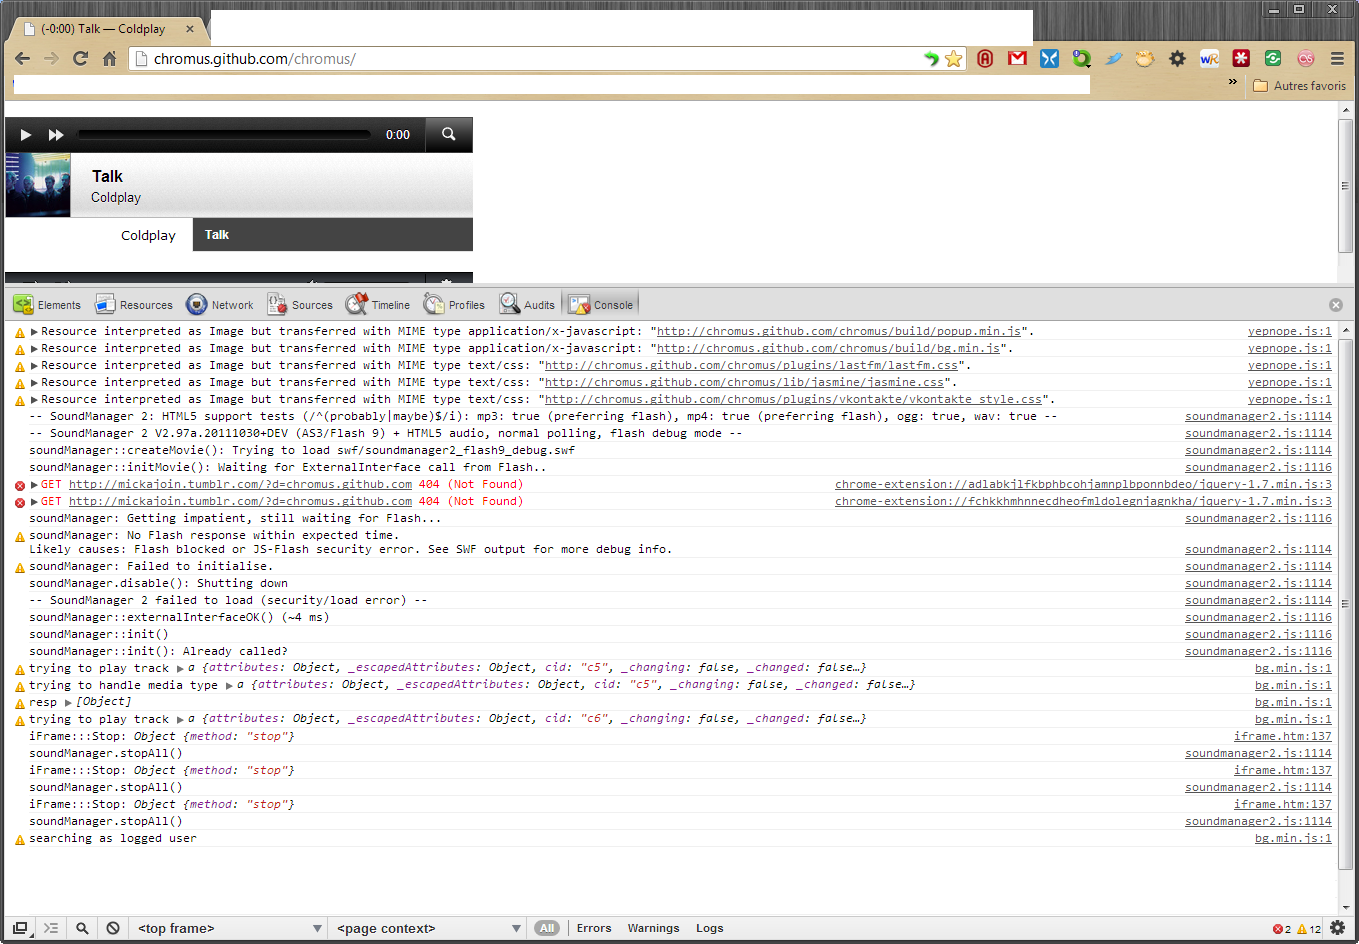This screenshot has width=1359, height=944.
Task: Click the red error count indicator
Action: point(1281,929)
